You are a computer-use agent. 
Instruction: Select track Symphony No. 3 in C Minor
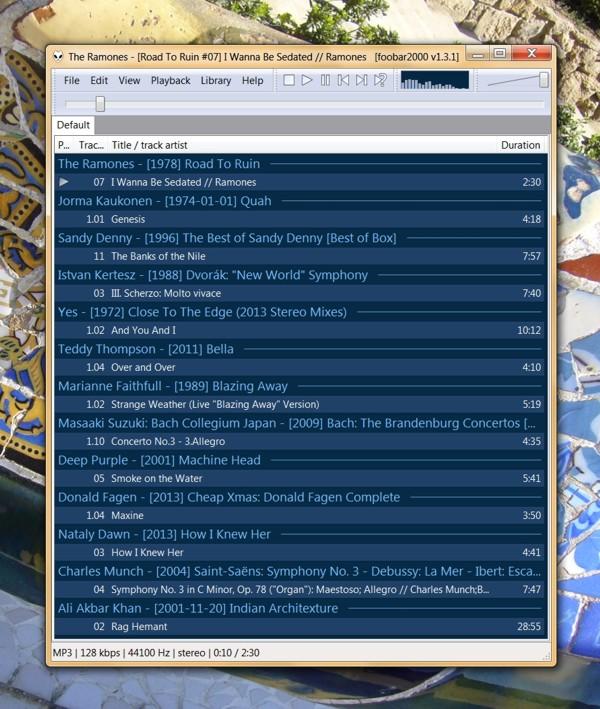301,590
